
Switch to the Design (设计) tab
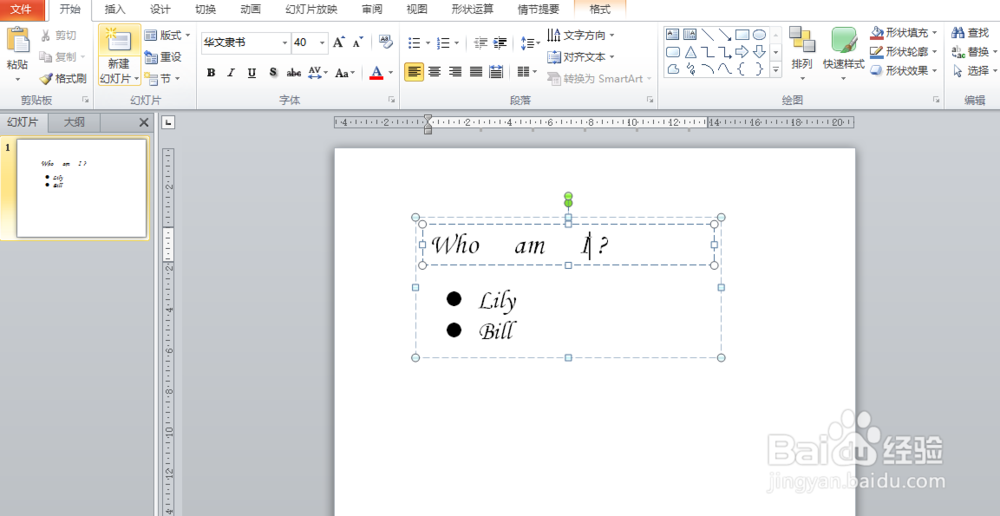(160, 9)
